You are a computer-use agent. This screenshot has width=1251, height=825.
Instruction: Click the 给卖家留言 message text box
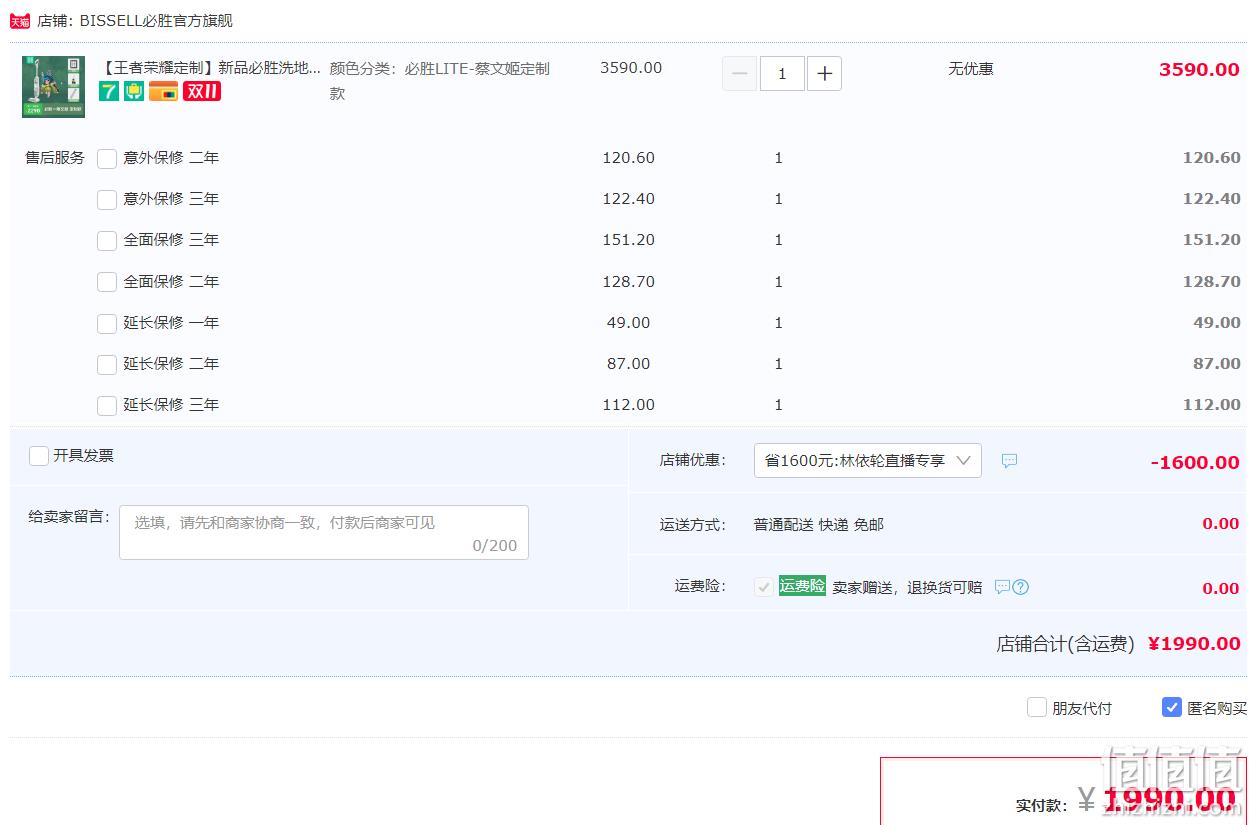[x=324, y=532]
